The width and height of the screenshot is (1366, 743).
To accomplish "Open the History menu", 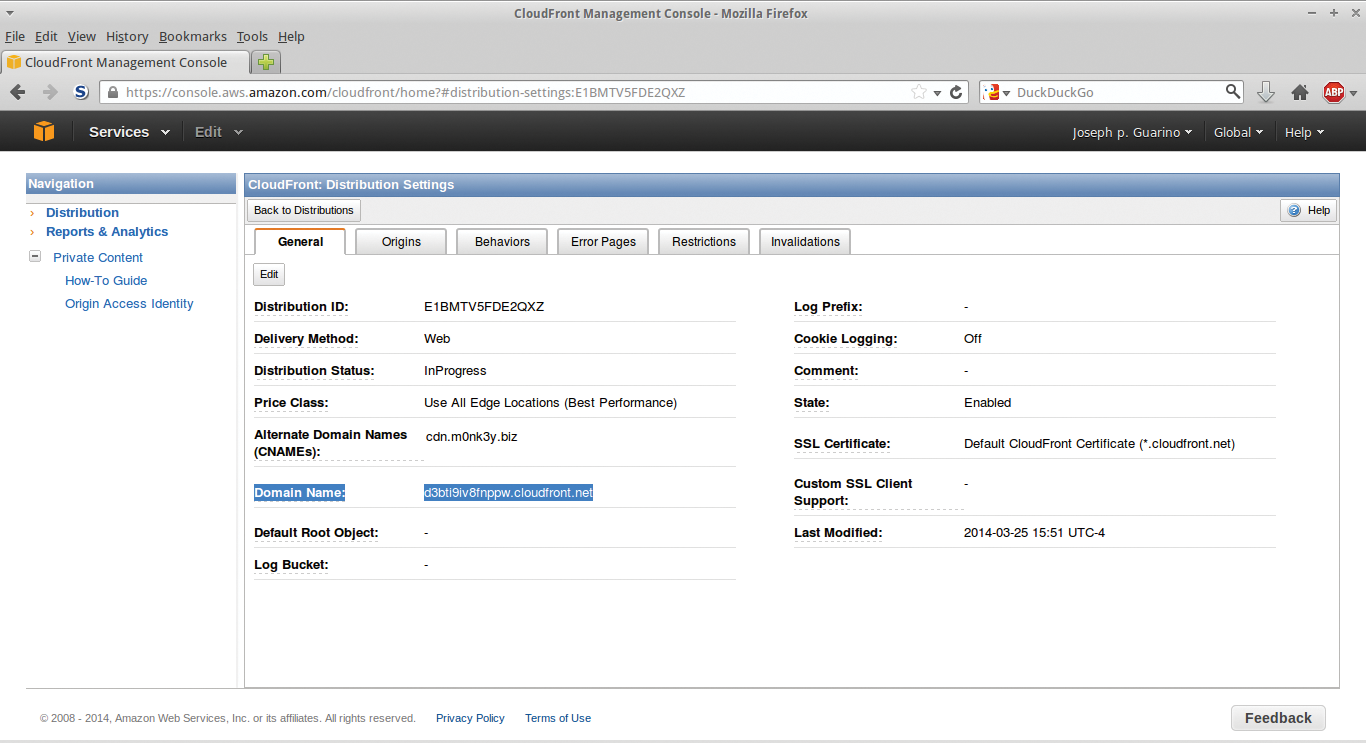I will (127, 36).
